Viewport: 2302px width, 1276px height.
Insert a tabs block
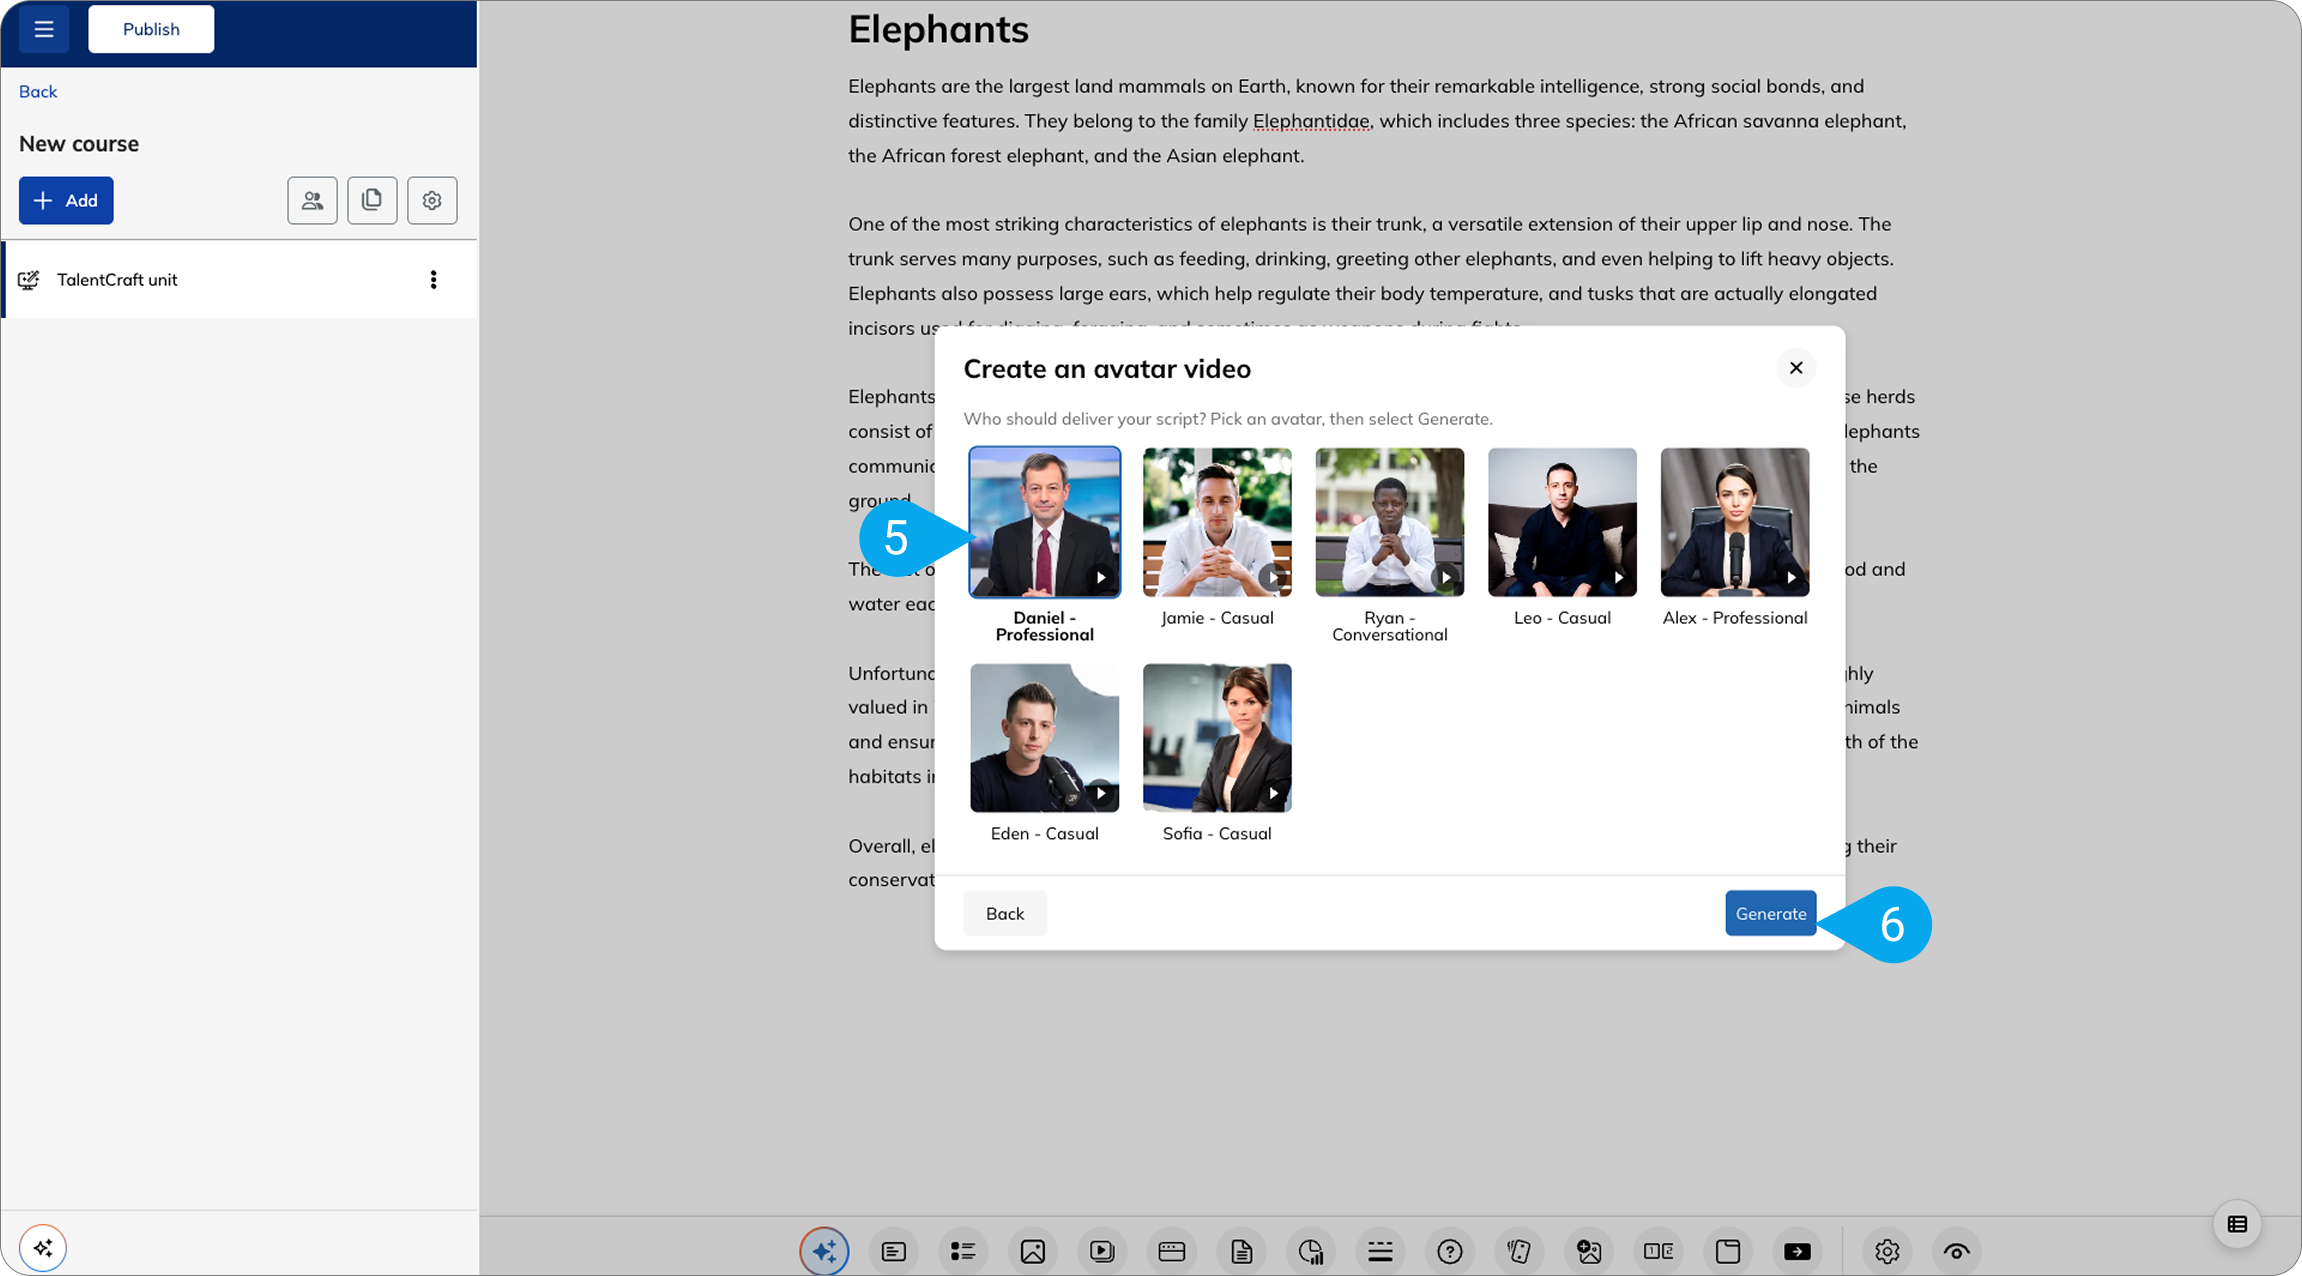[1728, 1251]
